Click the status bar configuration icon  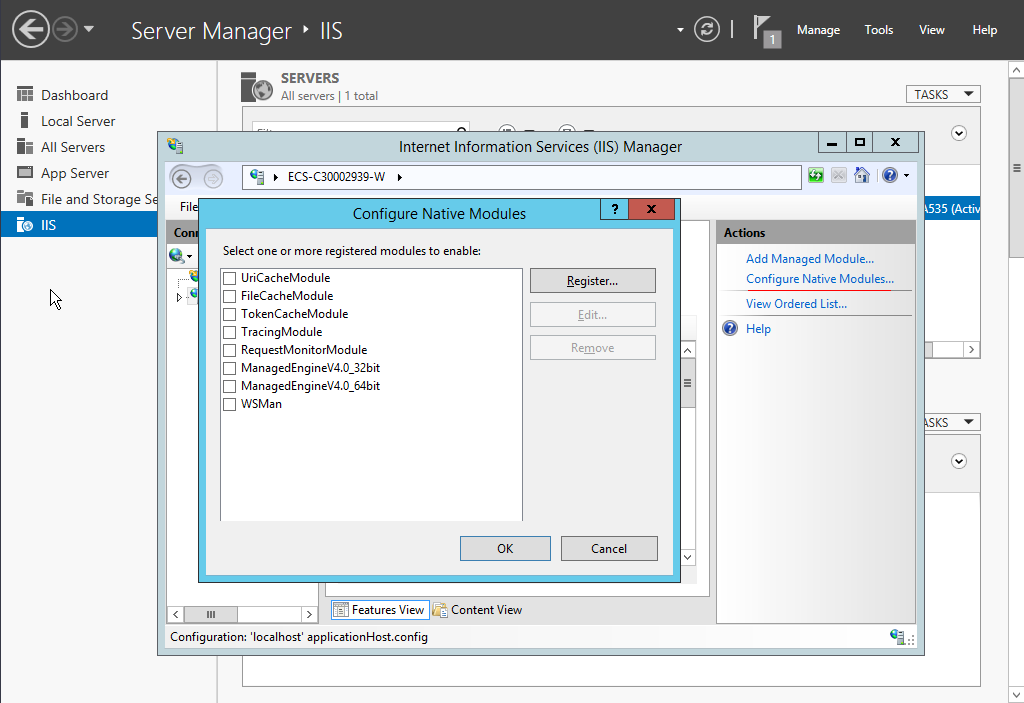click(x=898, y=636)
